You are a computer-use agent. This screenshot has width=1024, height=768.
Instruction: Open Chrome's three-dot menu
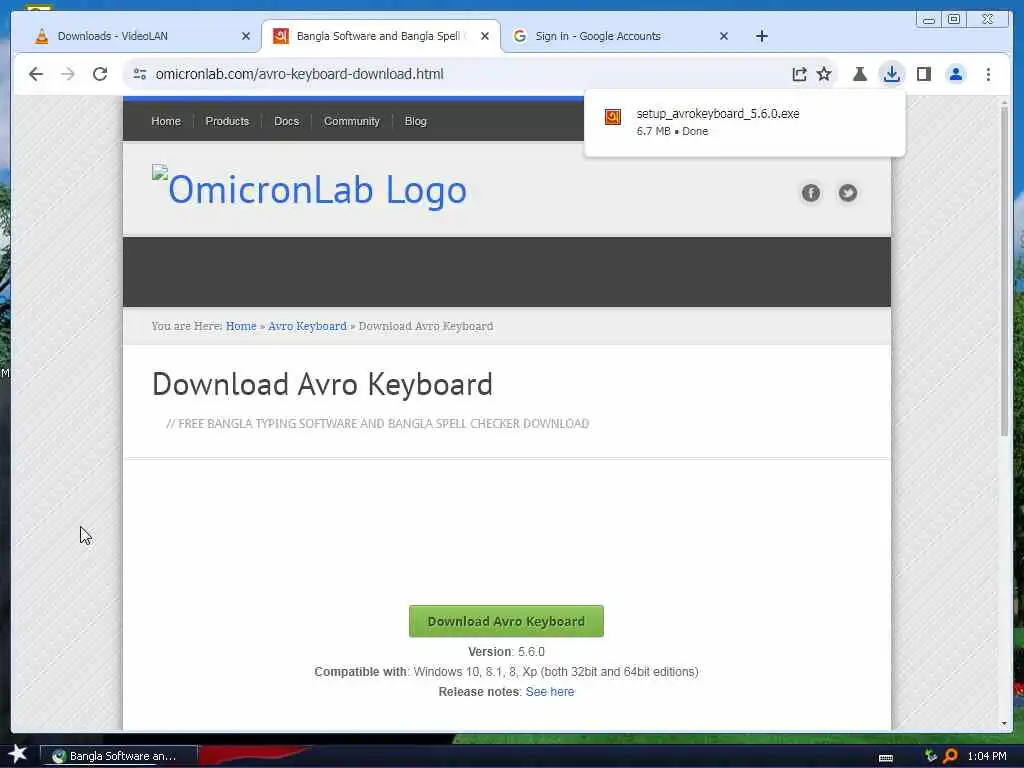[988, 74]
